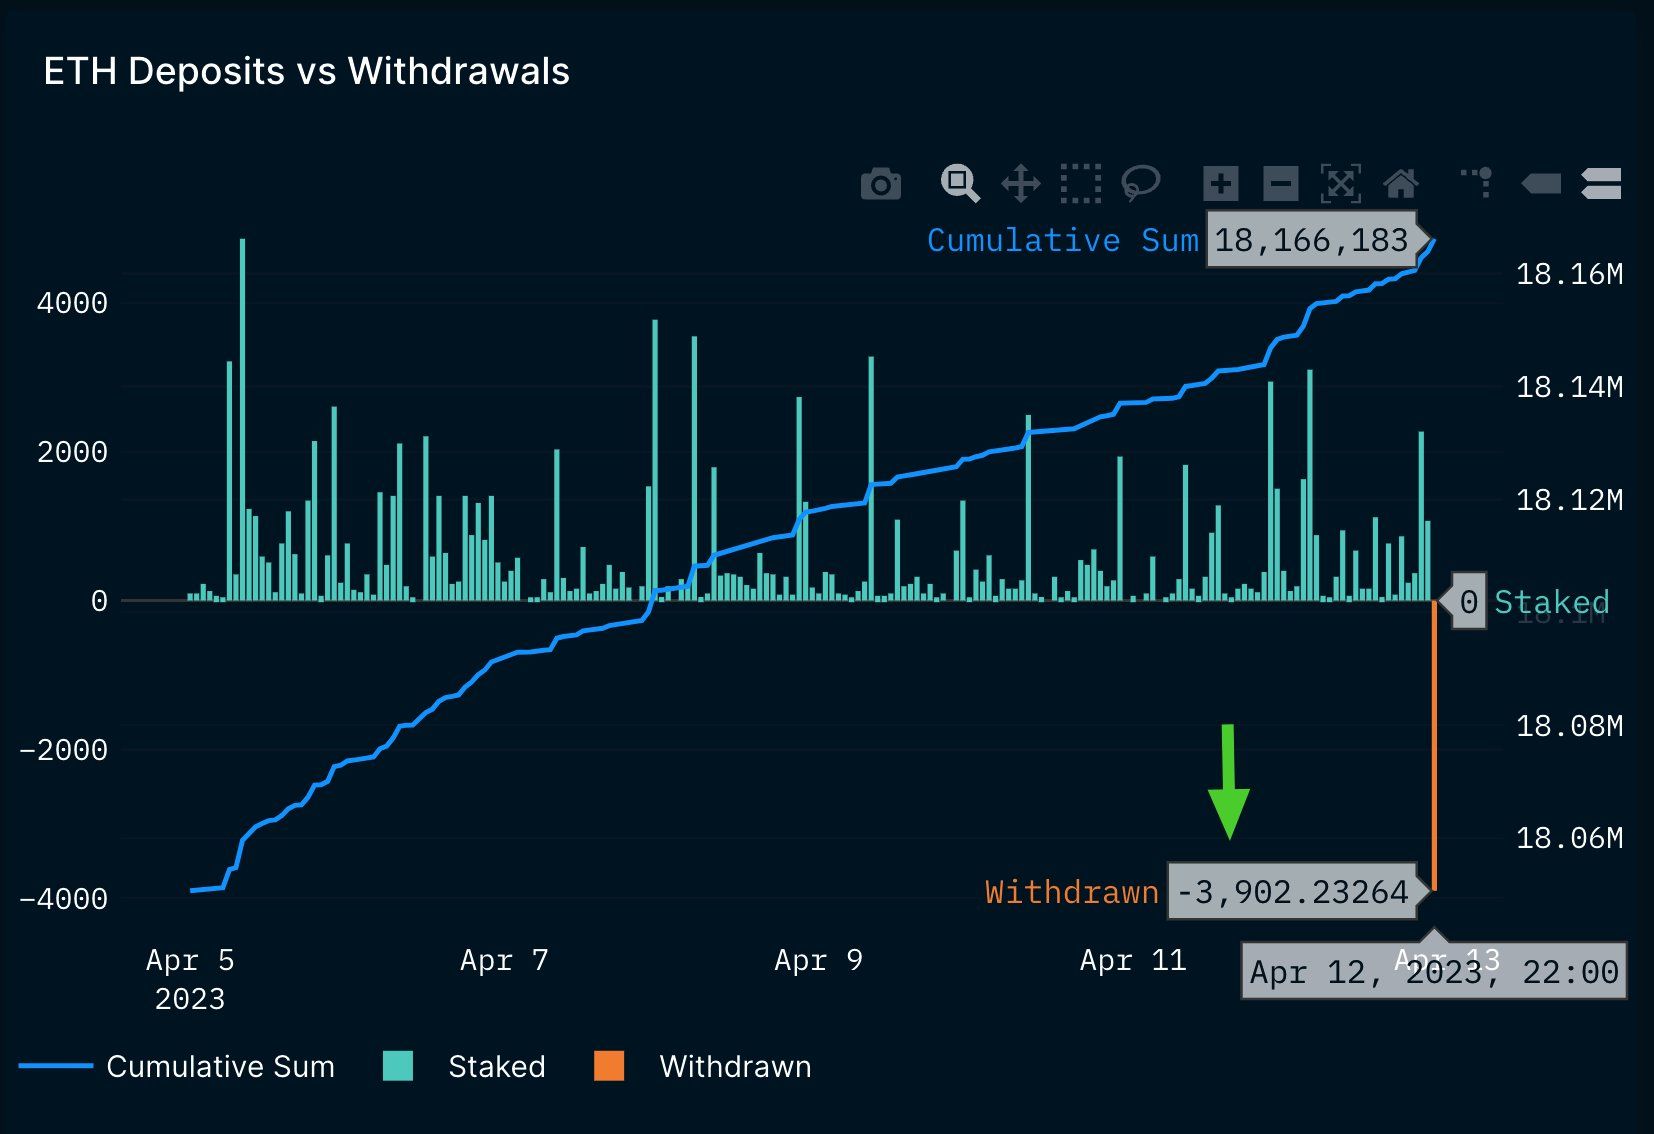This screenshot has width=1654, height=1134.
Task: Click the 4000 left axis tick label
Action: click(x=72, y=303)
